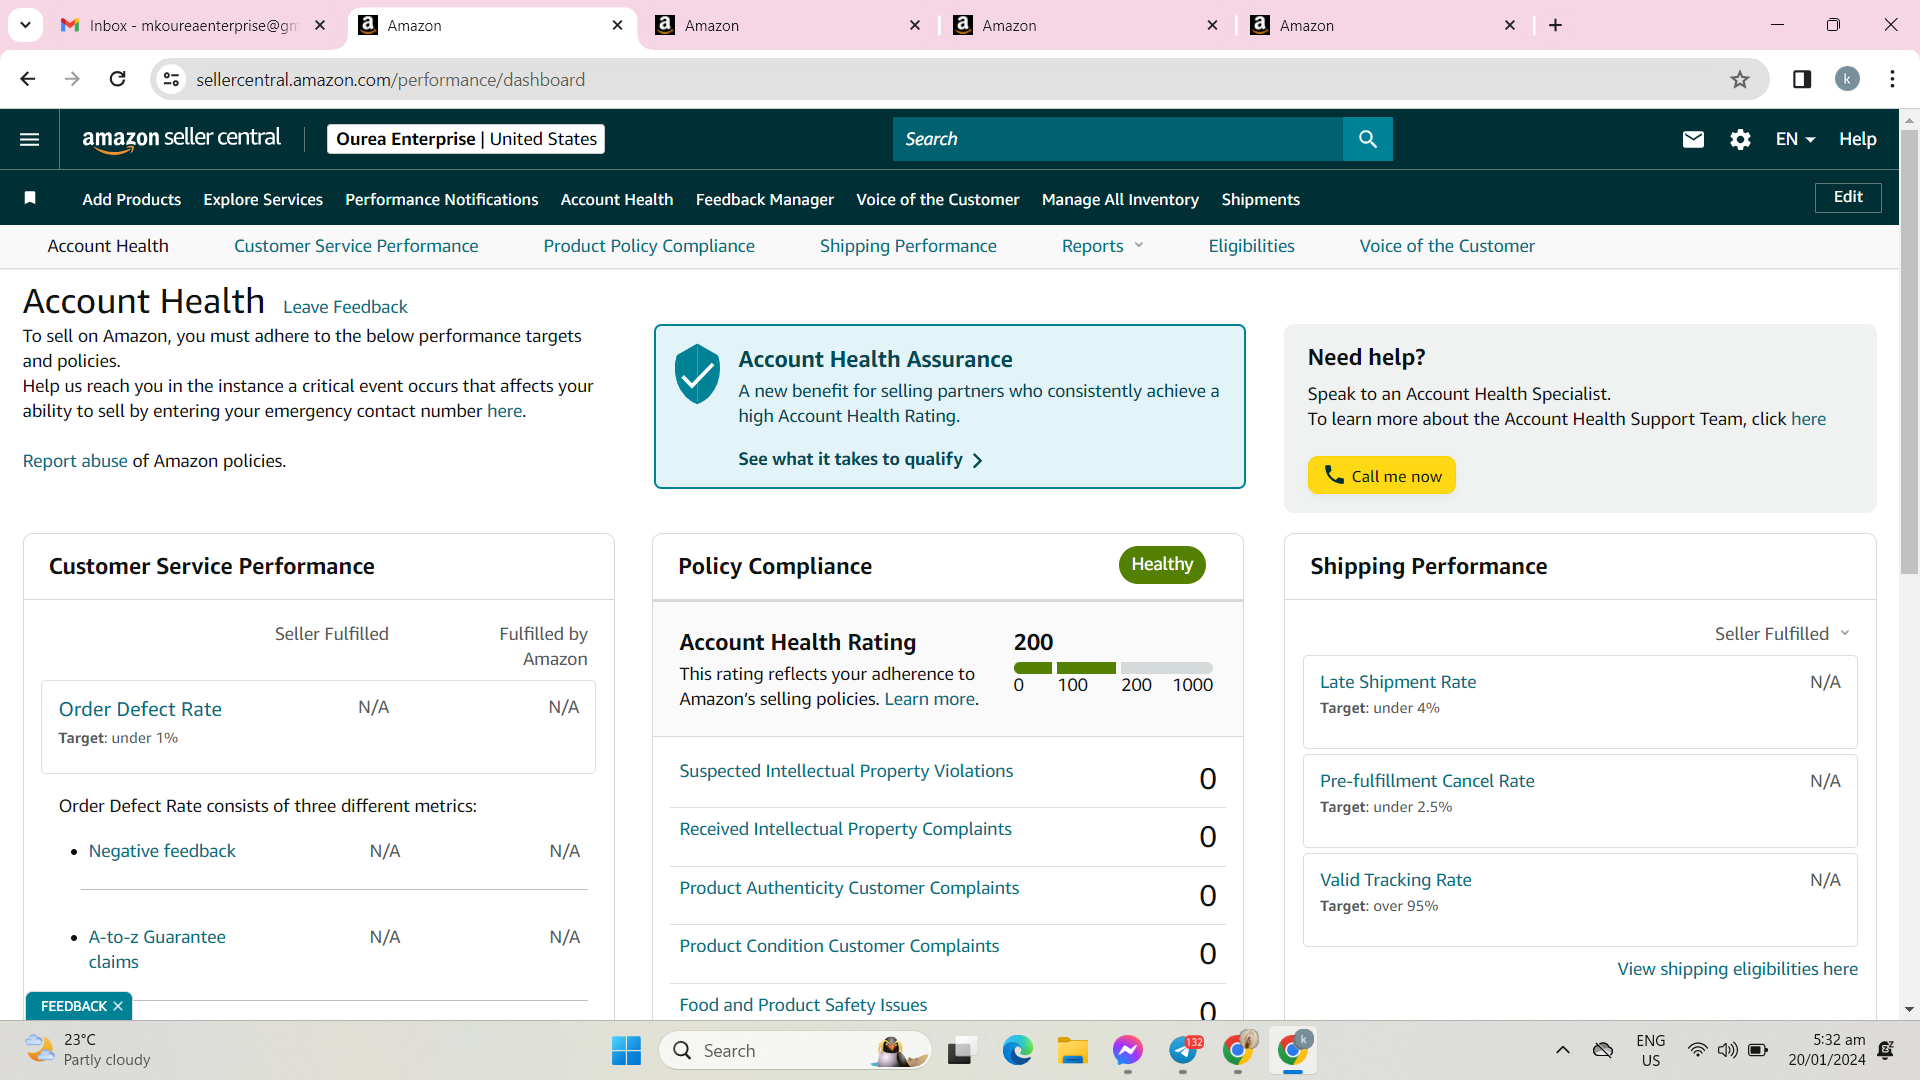Image resolution: width=1920 pixels, height=1080 pixels.
Task: Open the Help link in the header
Action: 1857,139
